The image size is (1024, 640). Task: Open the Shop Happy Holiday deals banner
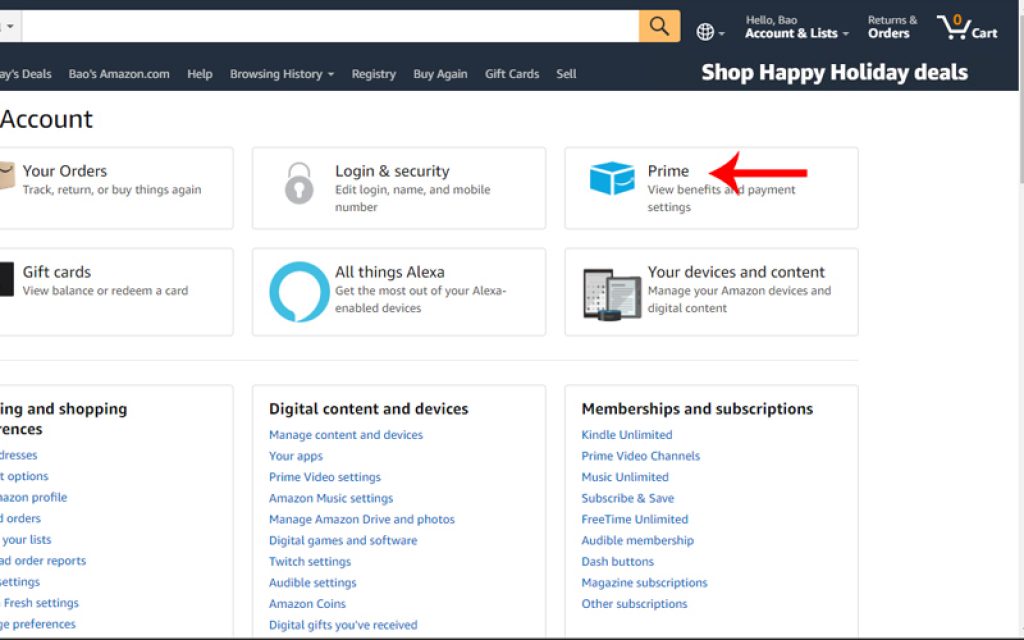point(835,72)
